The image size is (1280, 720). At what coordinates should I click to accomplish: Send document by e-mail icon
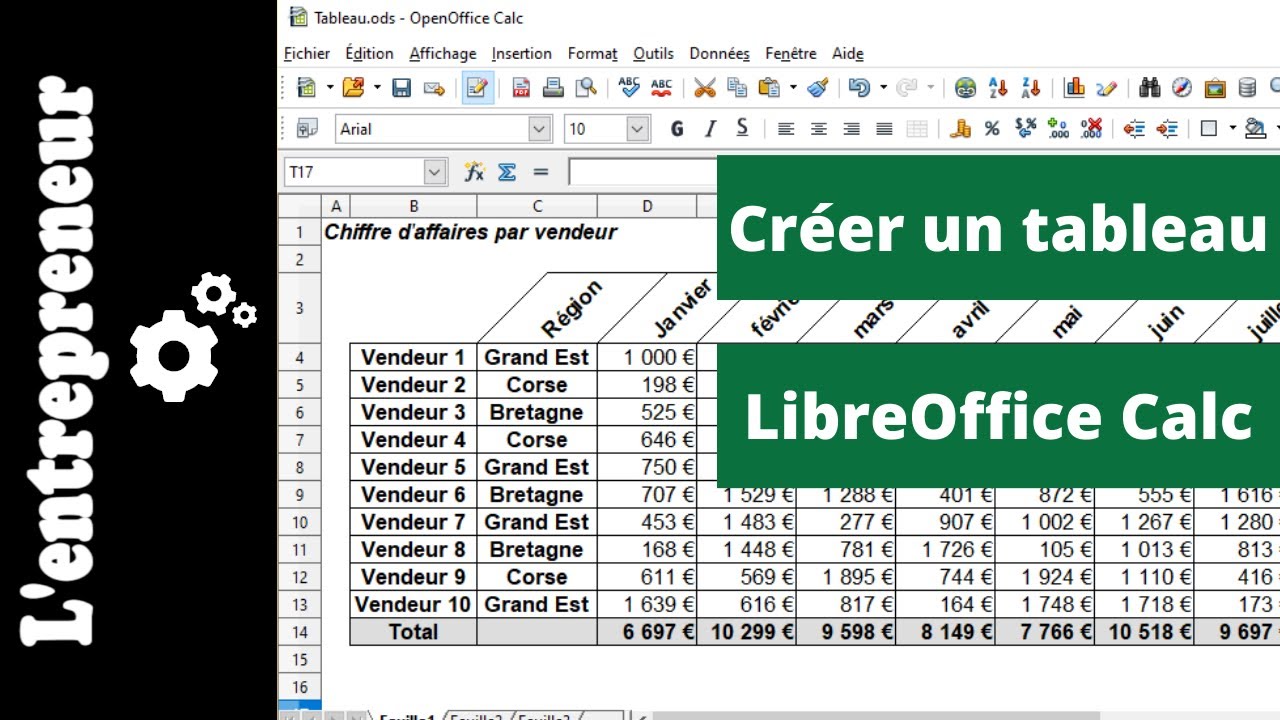[x=433, y=88]
